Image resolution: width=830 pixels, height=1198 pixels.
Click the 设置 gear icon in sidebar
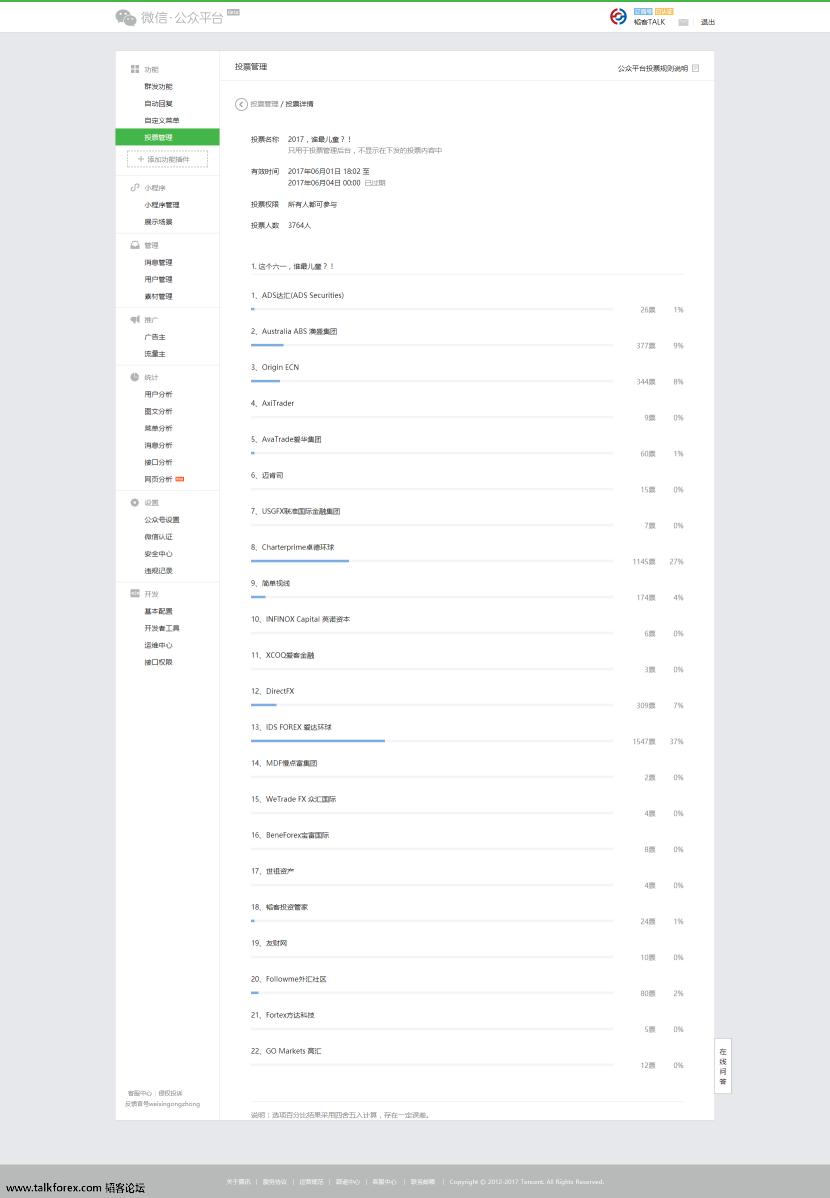coord(135,502)
